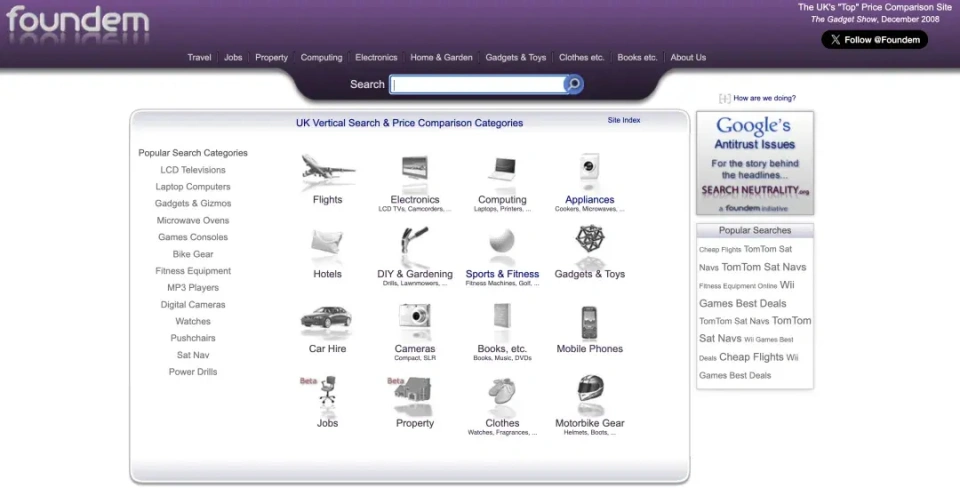Screen dimensions: 960x488
Task: Click inside the Search text field
Action: point(477,85)
